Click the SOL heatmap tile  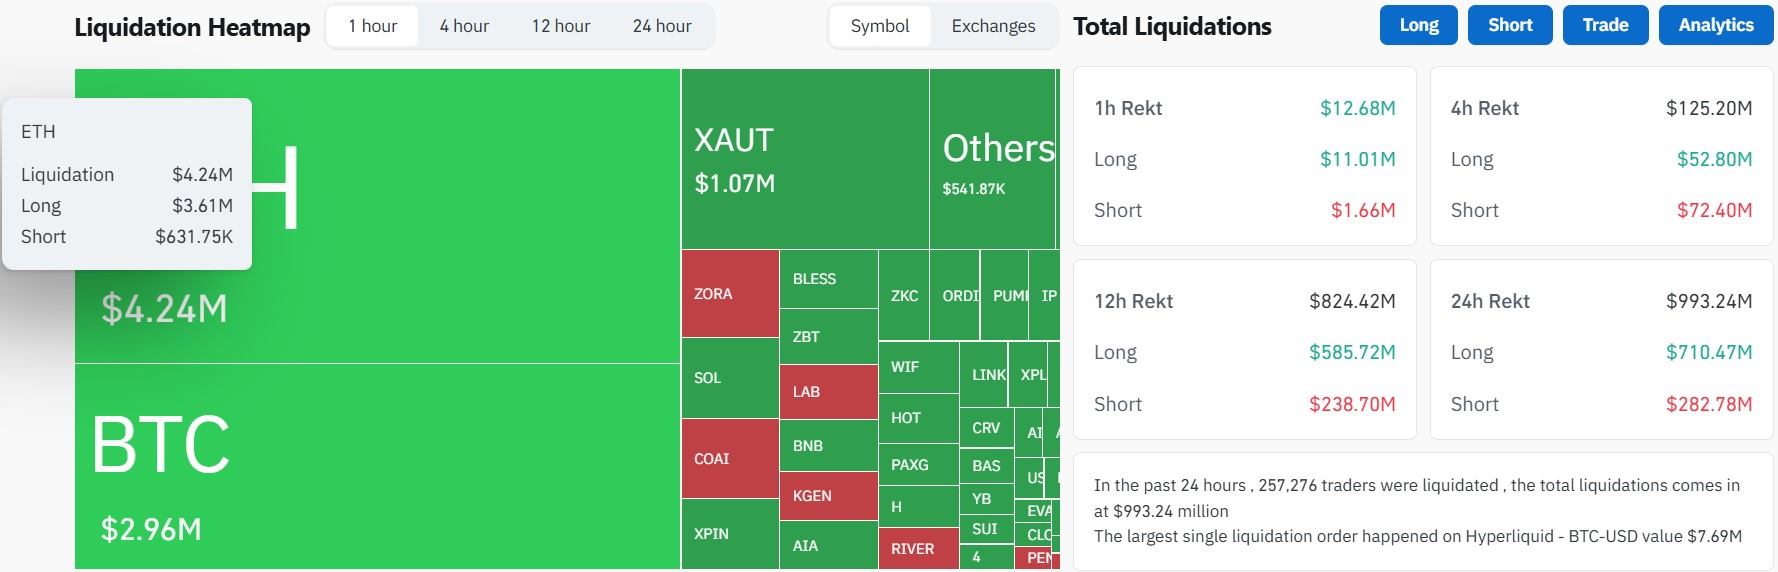click(x=730, y=378)
